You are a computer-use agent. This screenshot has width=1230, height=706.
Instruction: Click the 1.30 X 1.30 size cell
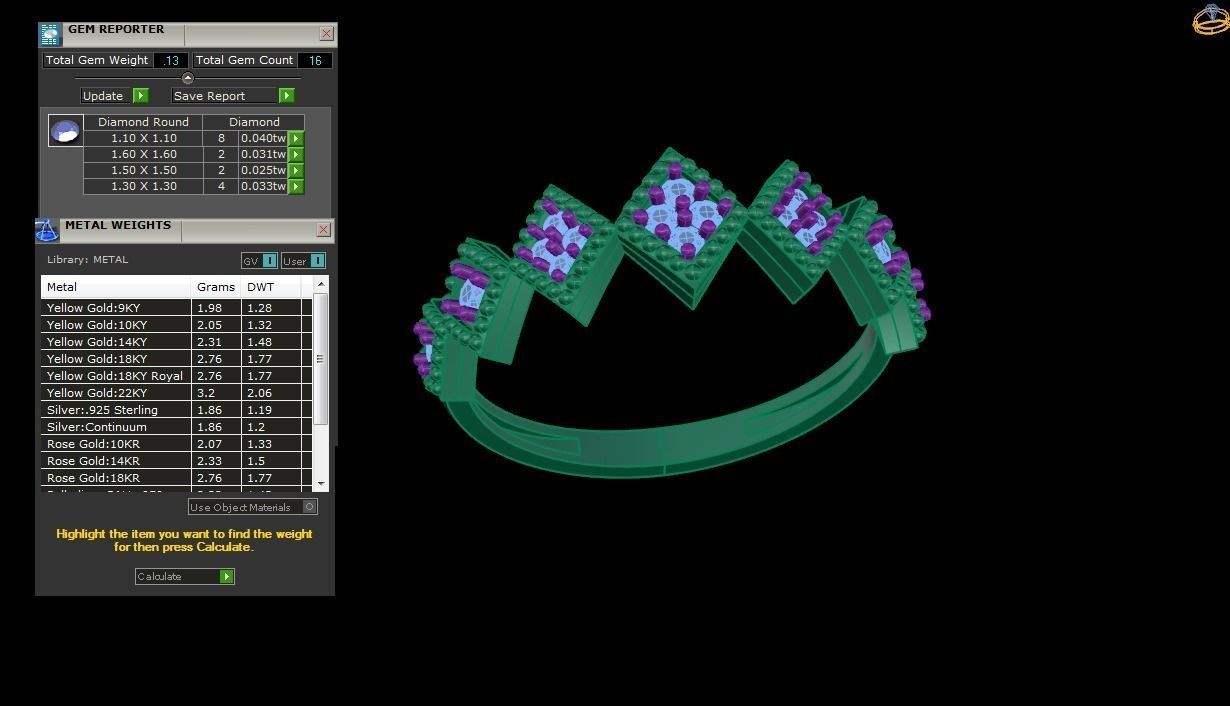point(143,187)
